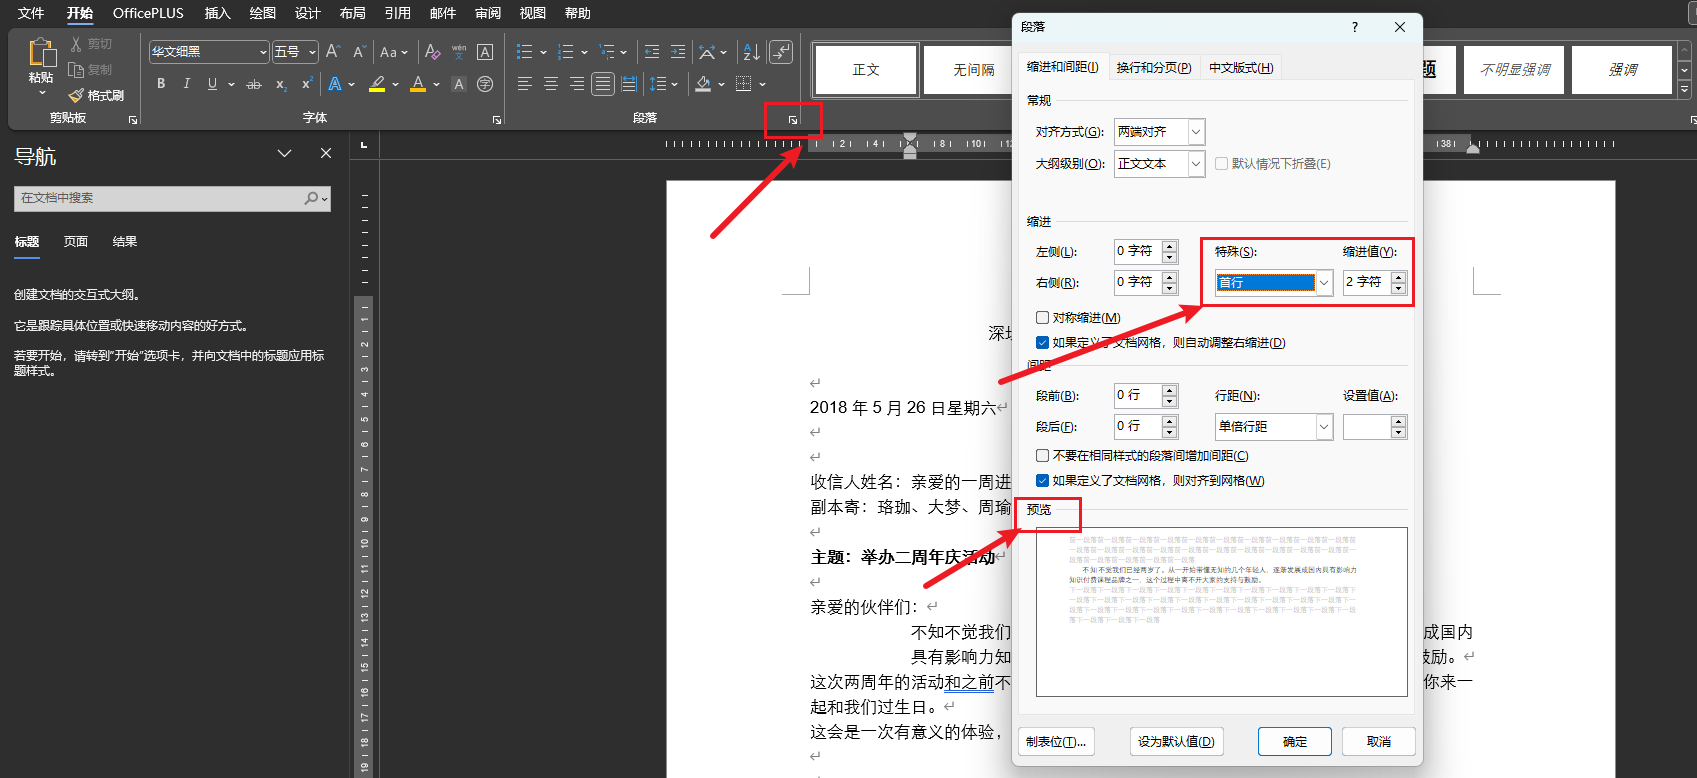Center align the text
The height and width of the screenshot is (778, 1697).
point(550,84)
